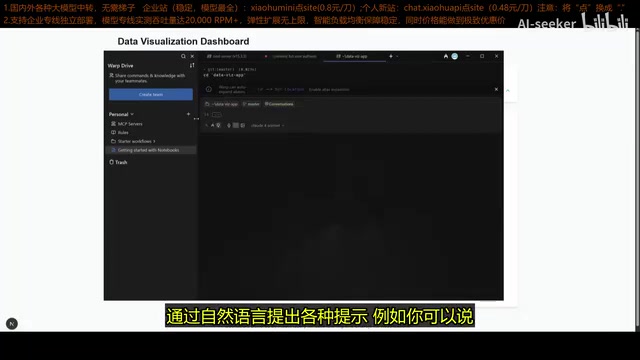Click the microphone voice input icon
This screenshot has height=360, width=640.
click(x=229, y=125)
